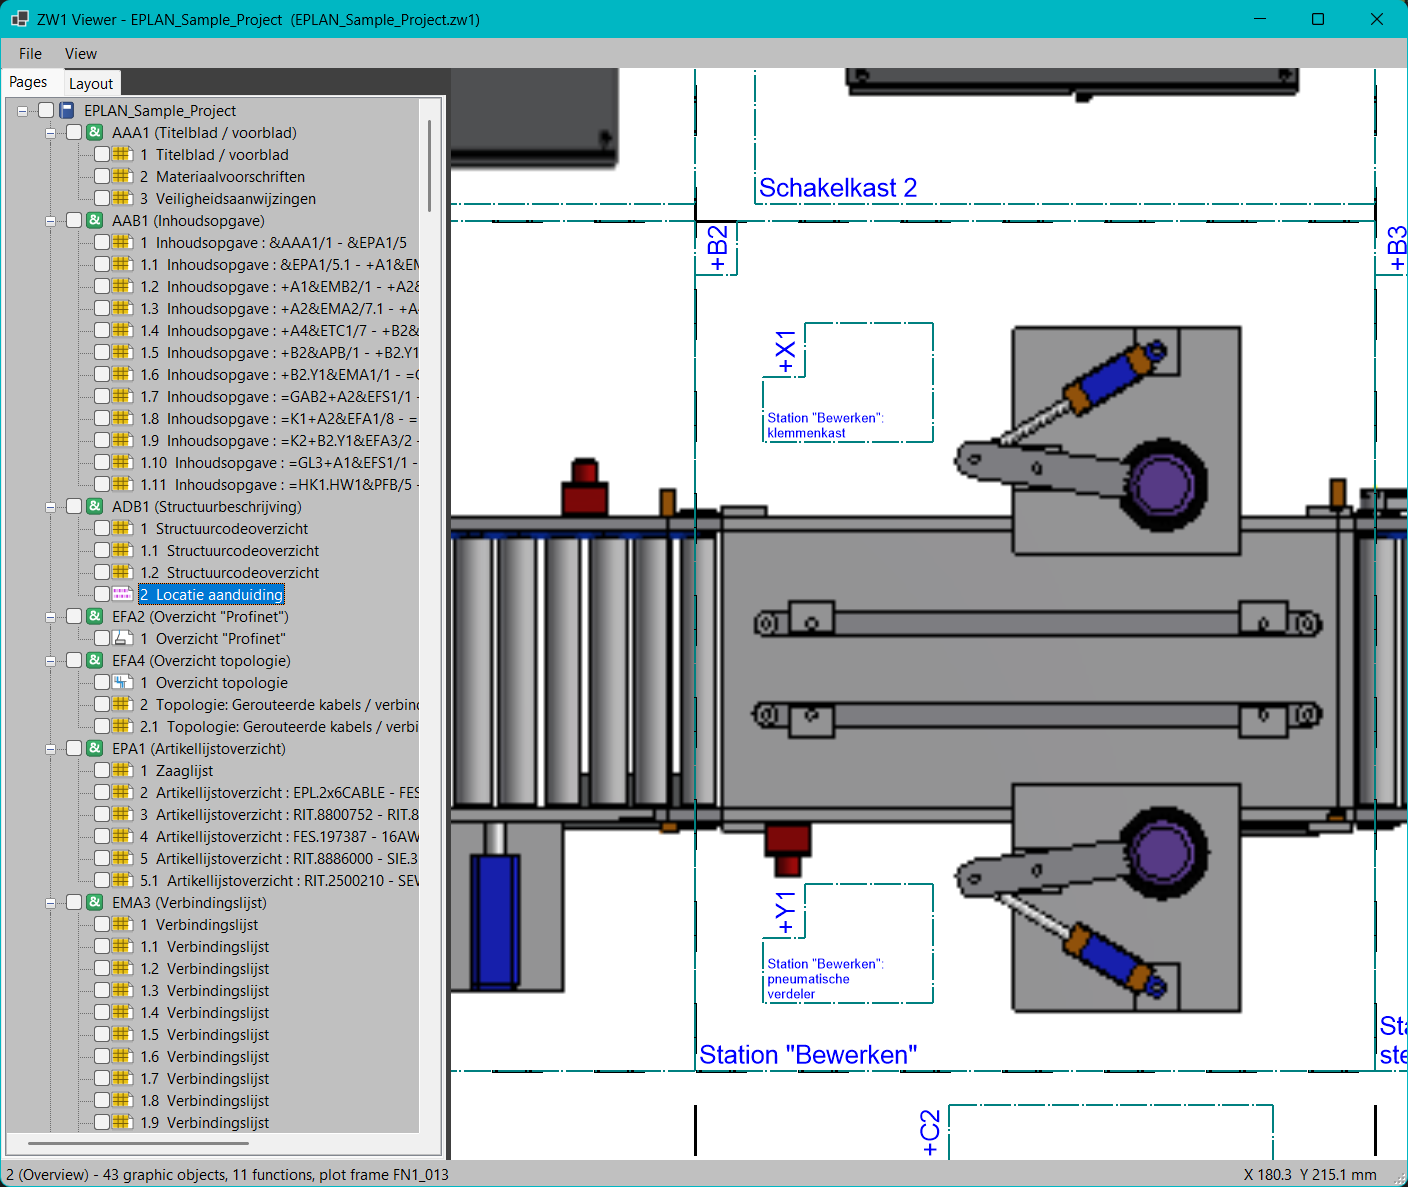Collapse the EFA4 (Overzicht topologie) node

click(x=50, y=661)
